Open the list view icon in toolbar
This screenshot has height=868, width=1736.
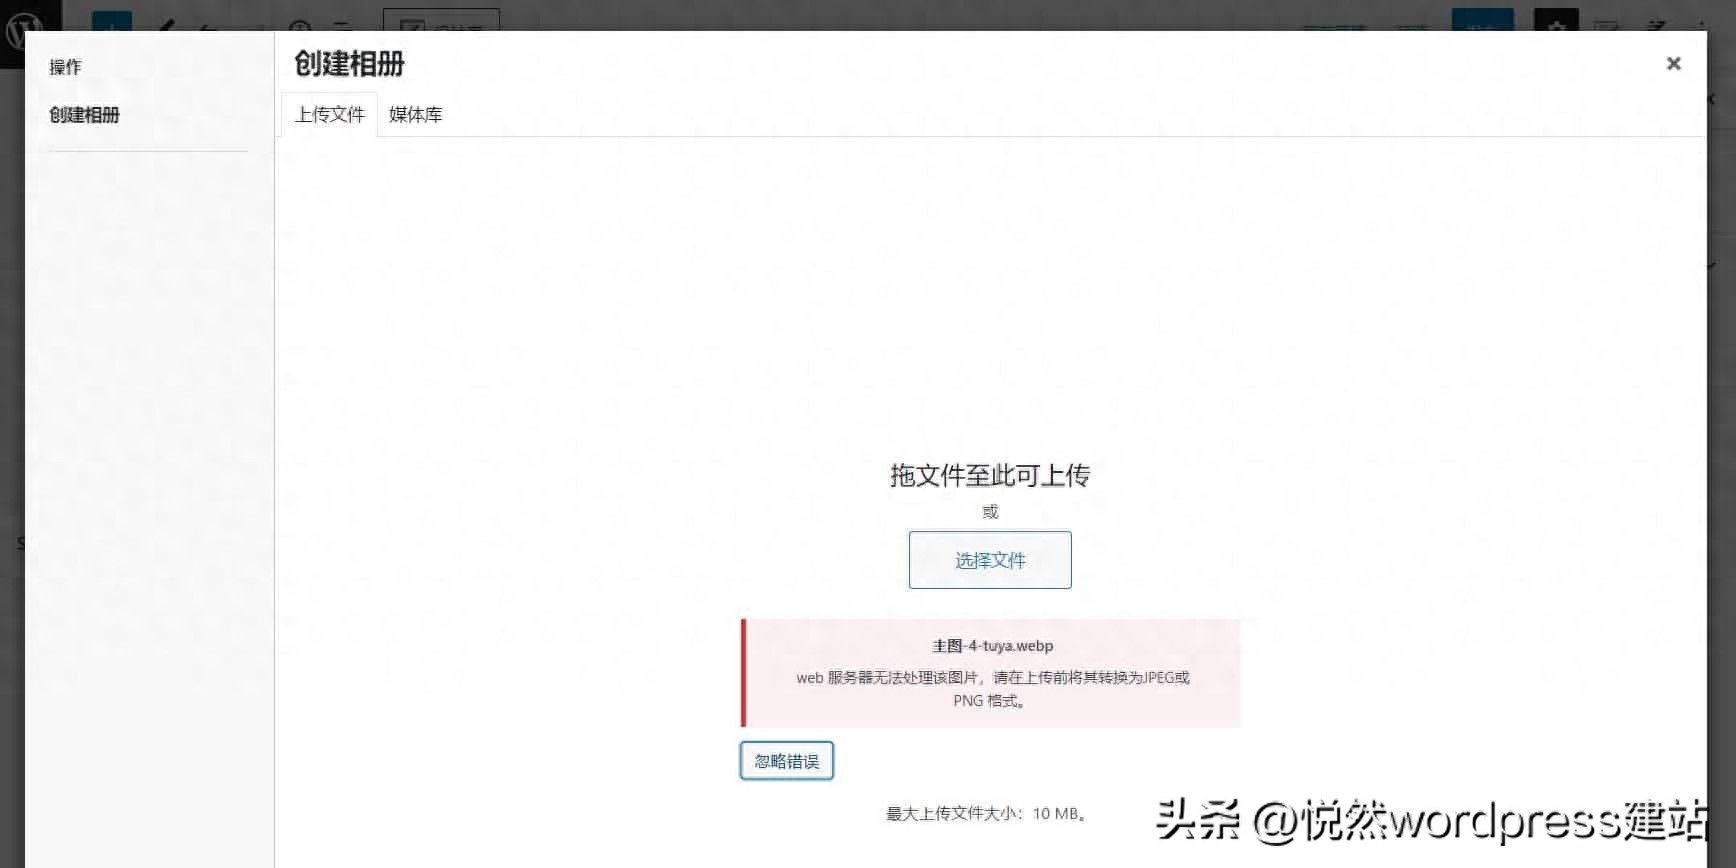[x=342, y=24]
